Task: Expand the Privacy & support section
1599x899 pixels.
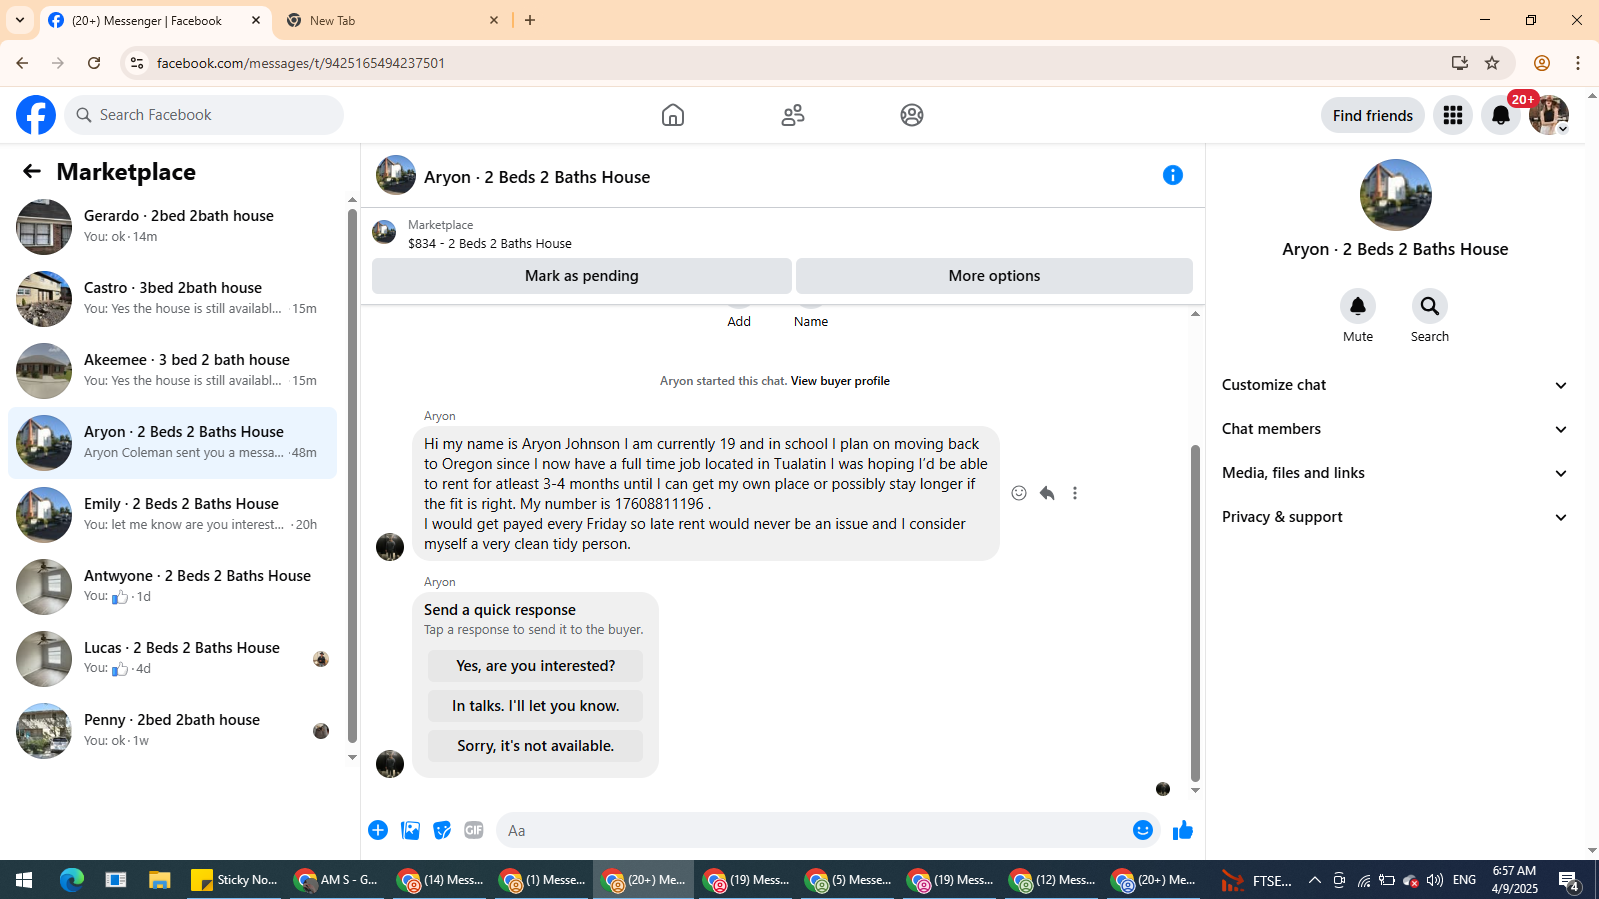Action: [x=1395, y=517]
